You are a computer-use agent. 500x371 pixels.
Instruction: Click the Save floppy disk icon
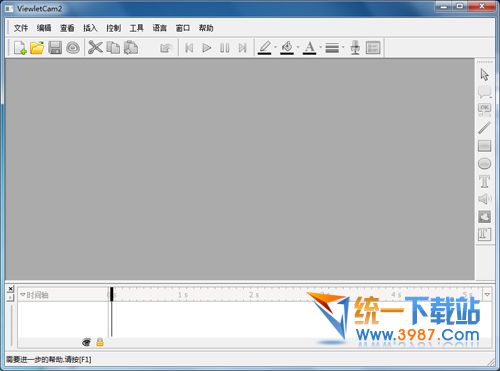pos(55,48)
